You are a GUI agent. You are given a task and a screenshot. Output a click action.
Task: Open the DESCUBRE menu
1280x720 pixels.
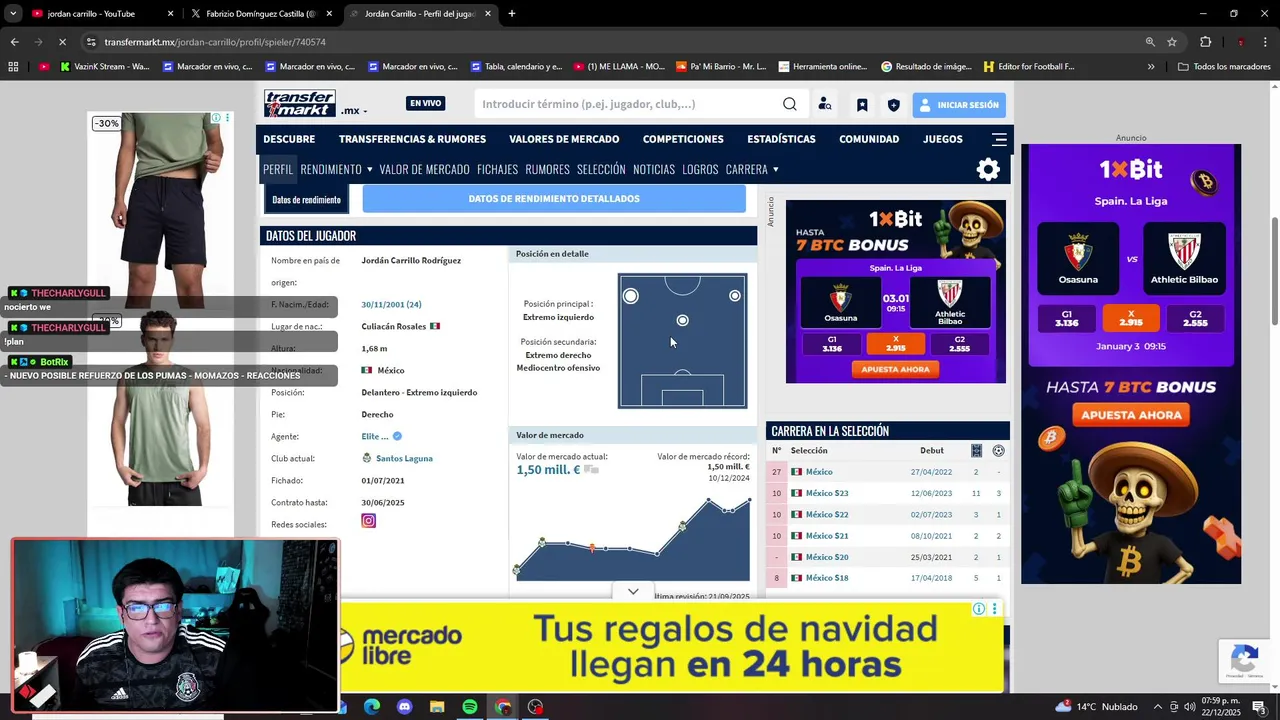pyautogui.click(x=289, y=139)
